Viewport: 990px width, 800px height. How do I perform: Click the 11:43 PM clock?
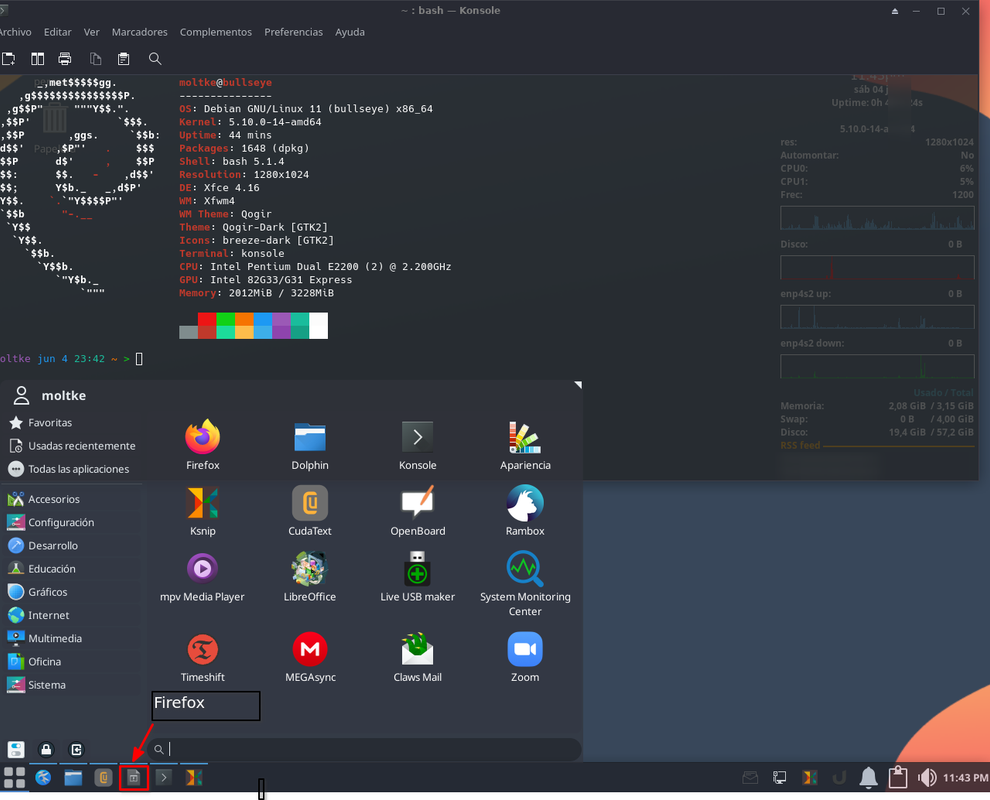965,778
